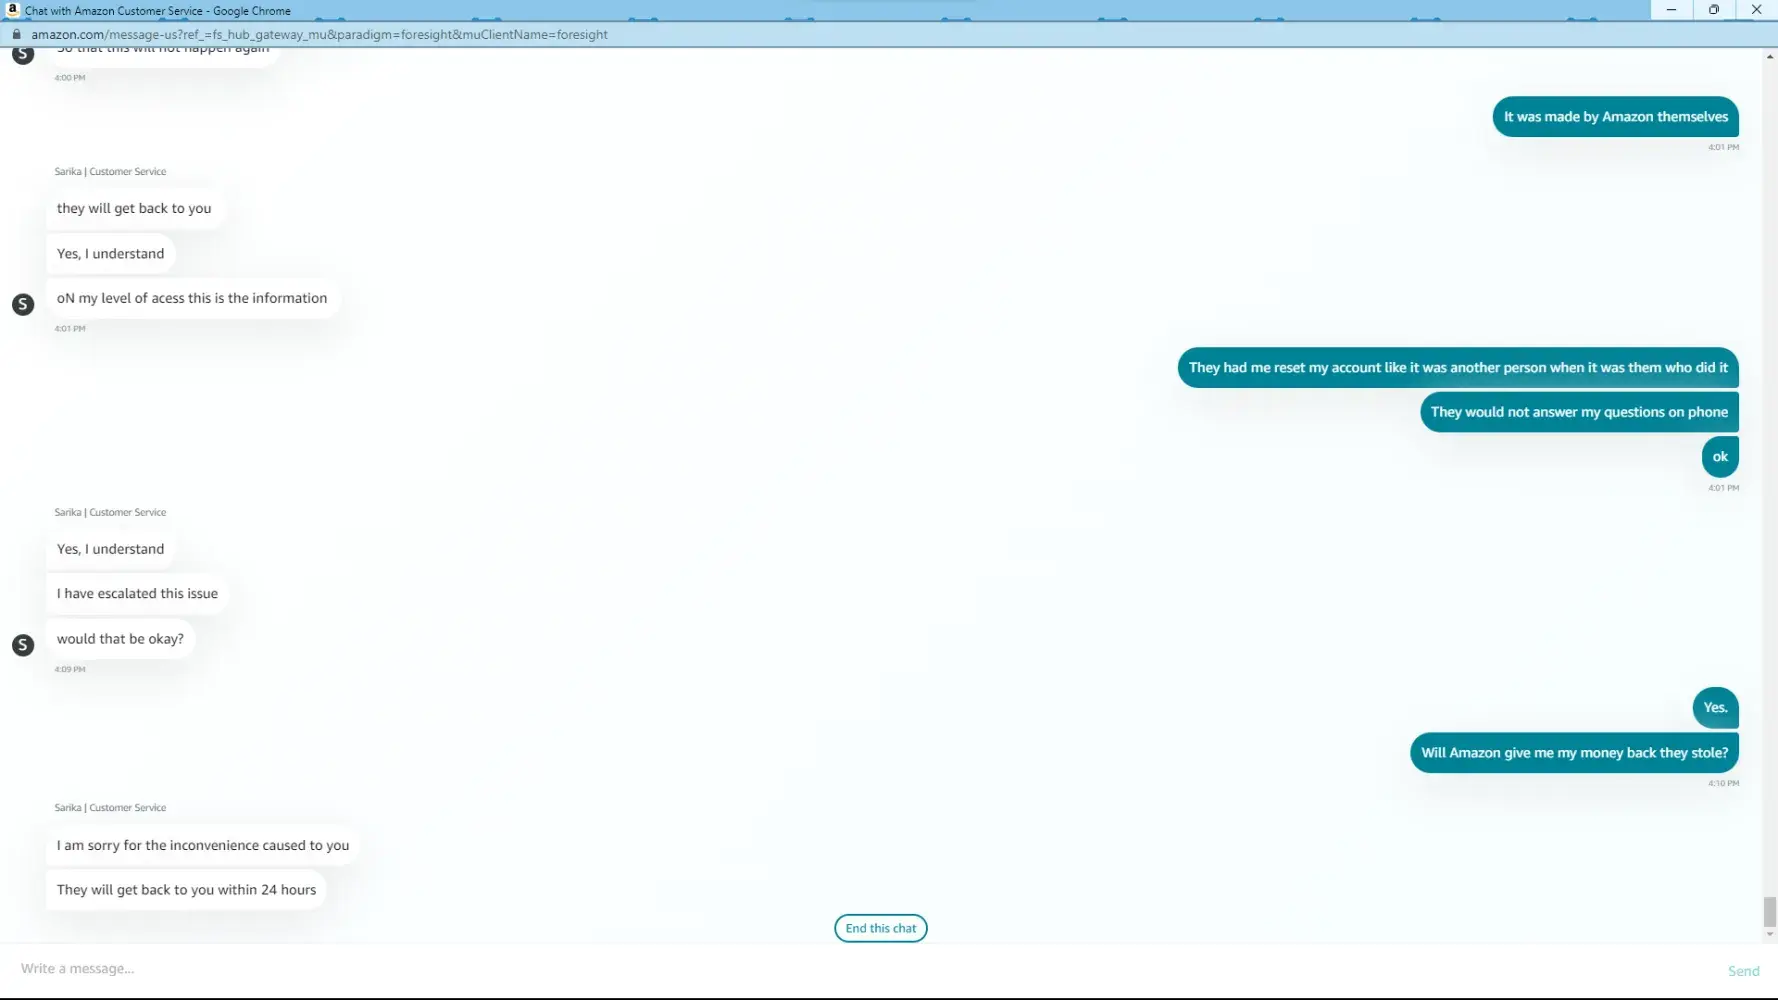
Task: Click 'Sarika | Customer Service' label above 'they will get back'
Action: 110,172
